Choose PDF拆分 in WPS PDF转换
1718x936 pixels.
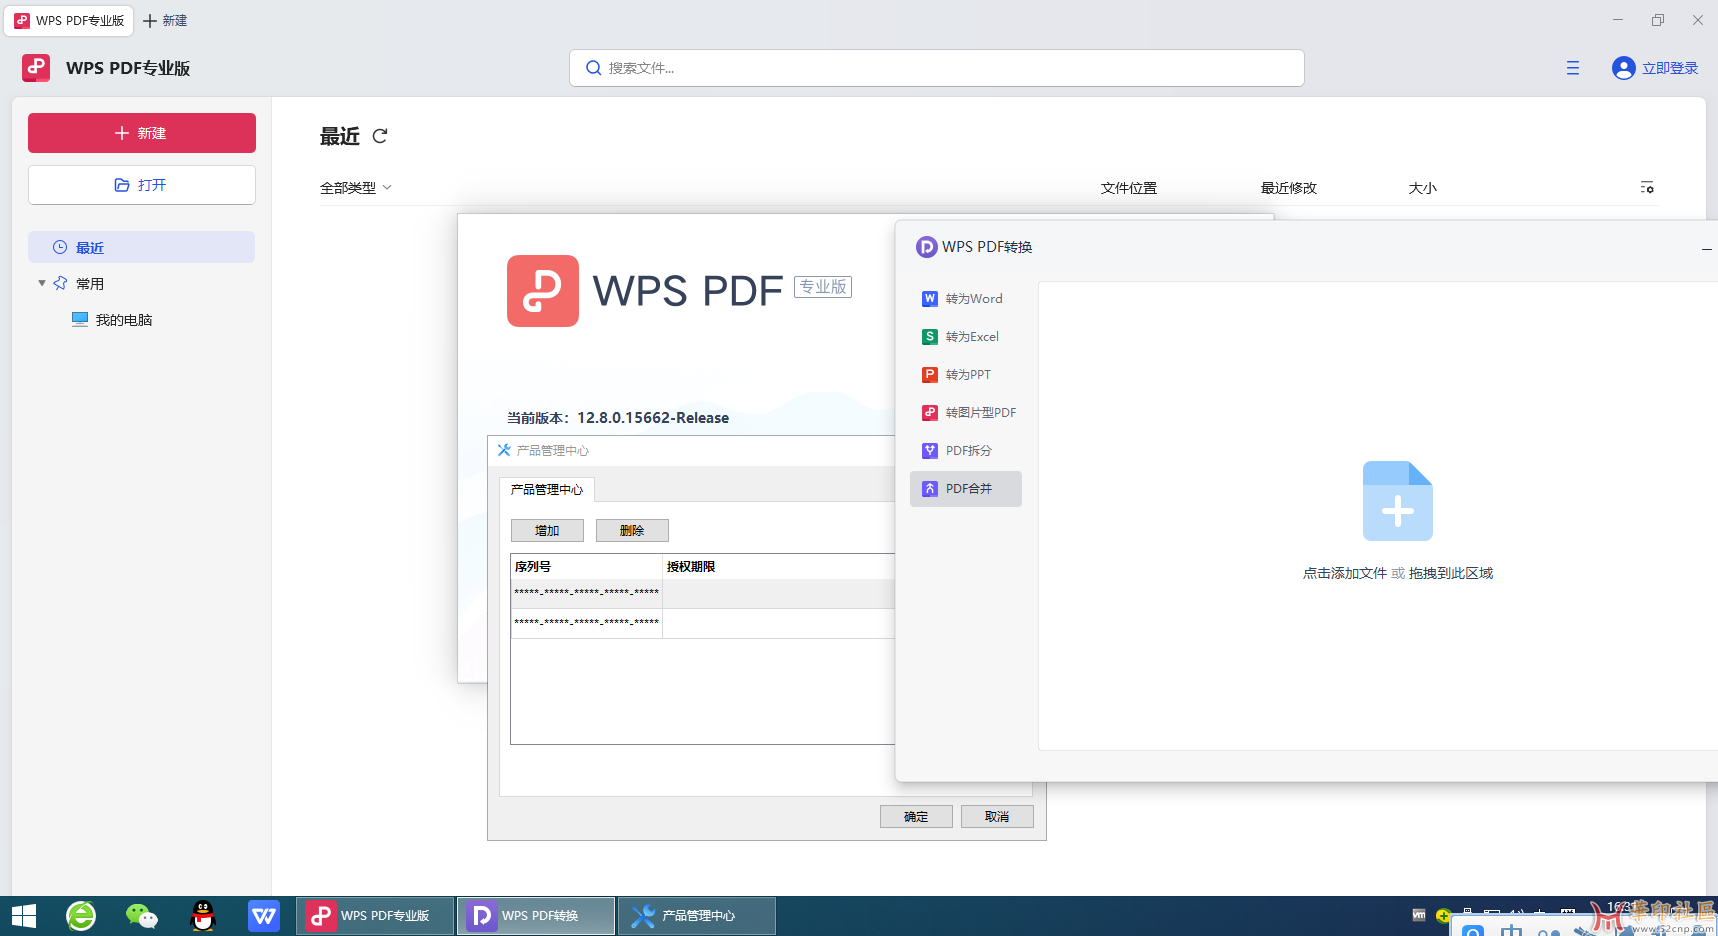pos(966,451)
